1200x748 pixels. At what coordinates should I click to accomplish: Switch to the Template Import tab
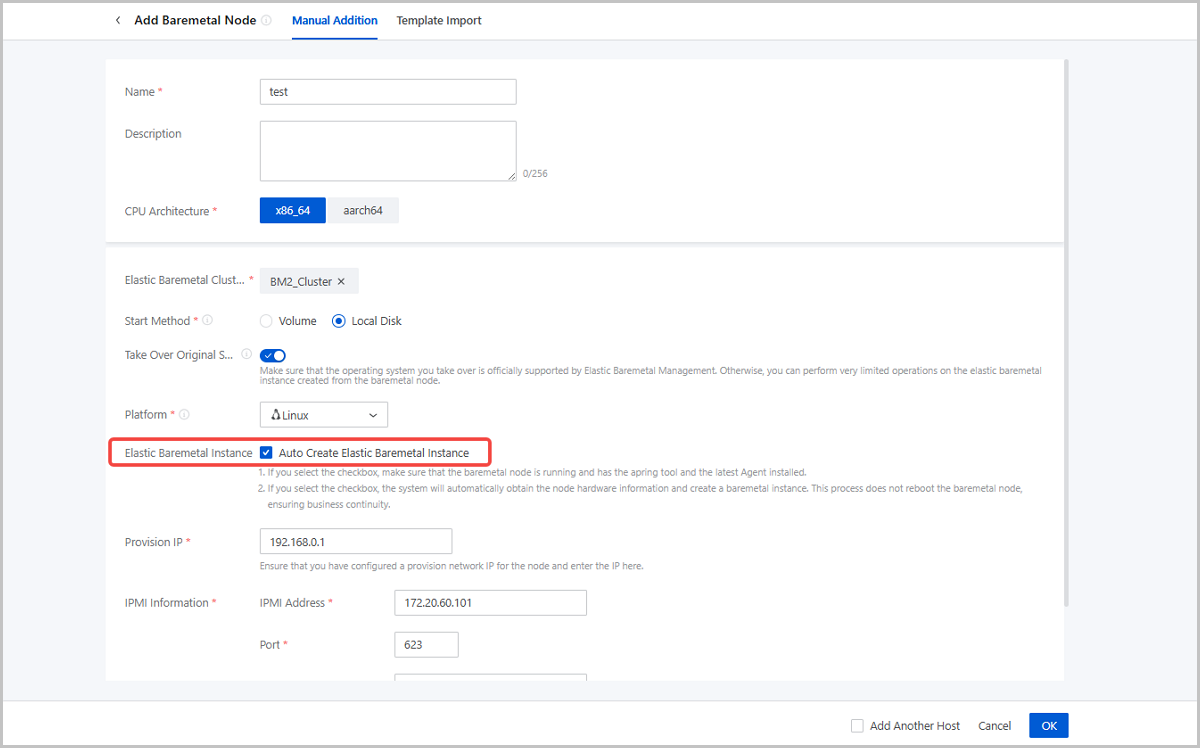(x=438, y=20)
